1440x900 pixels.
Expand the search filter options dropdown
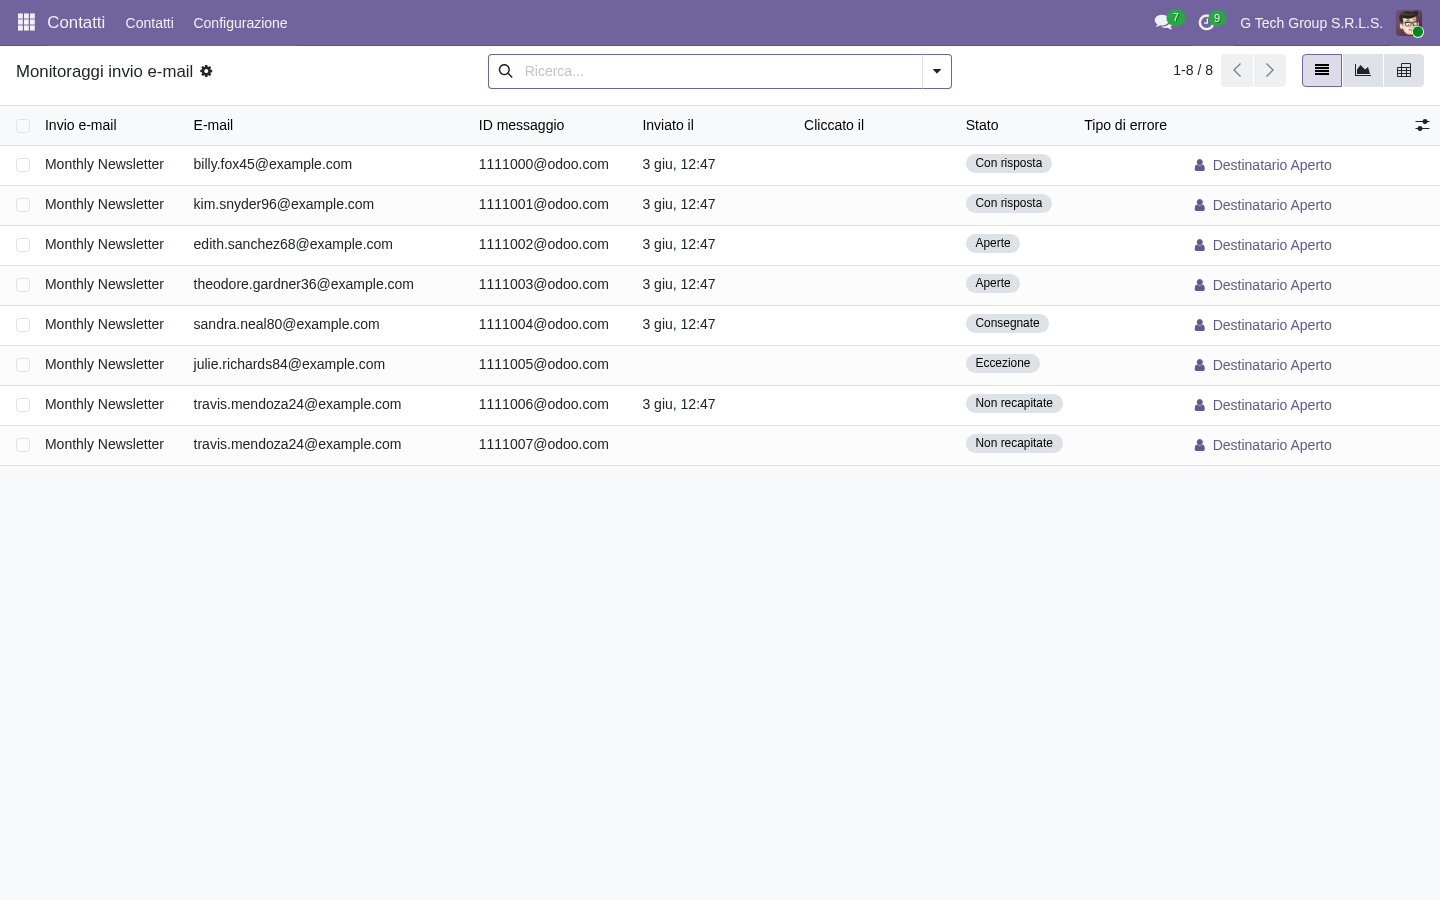point(937,71)
